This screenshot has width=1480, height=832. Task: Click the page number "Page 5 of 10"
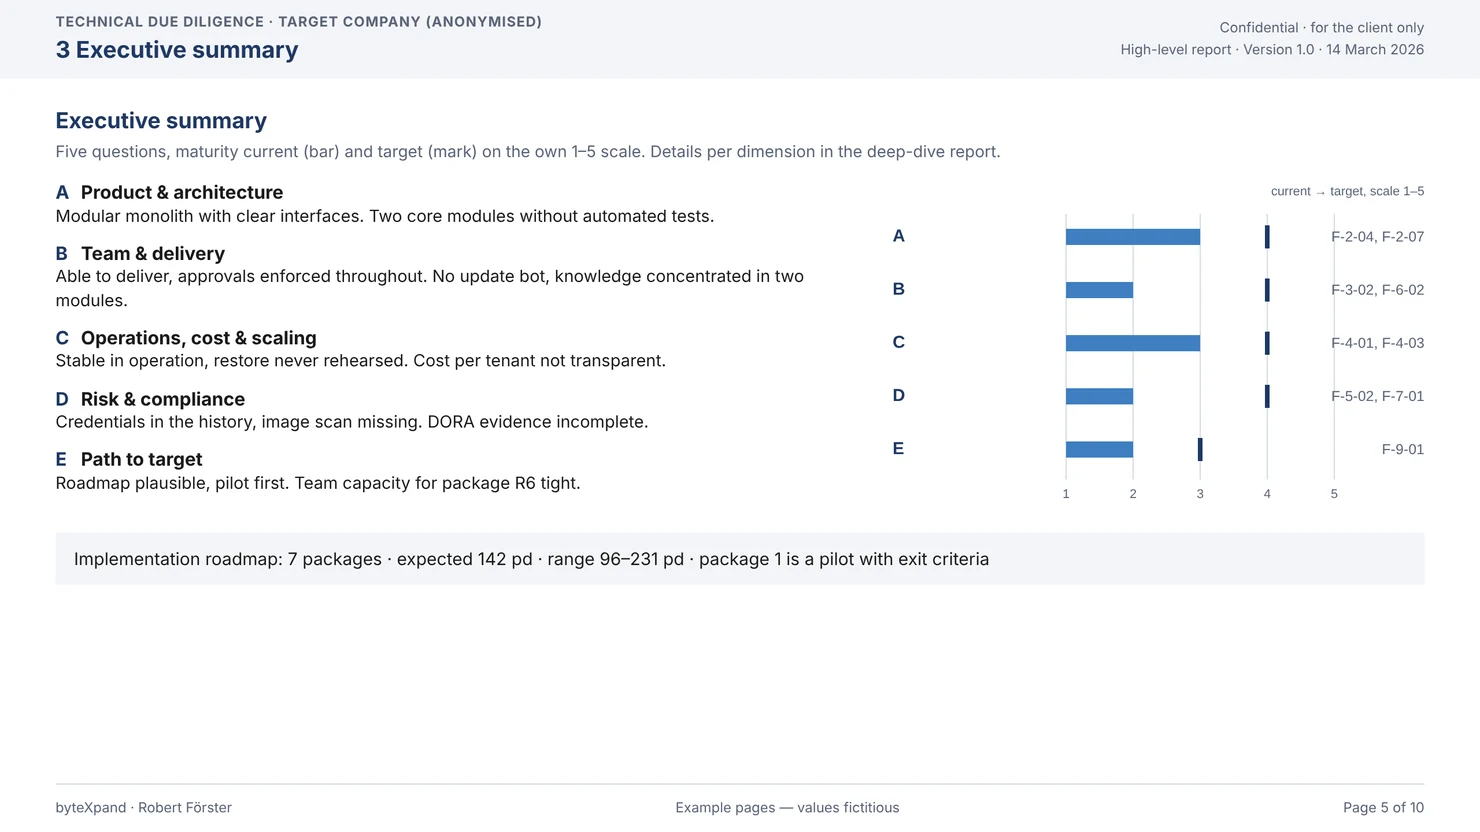[1383, 808]
